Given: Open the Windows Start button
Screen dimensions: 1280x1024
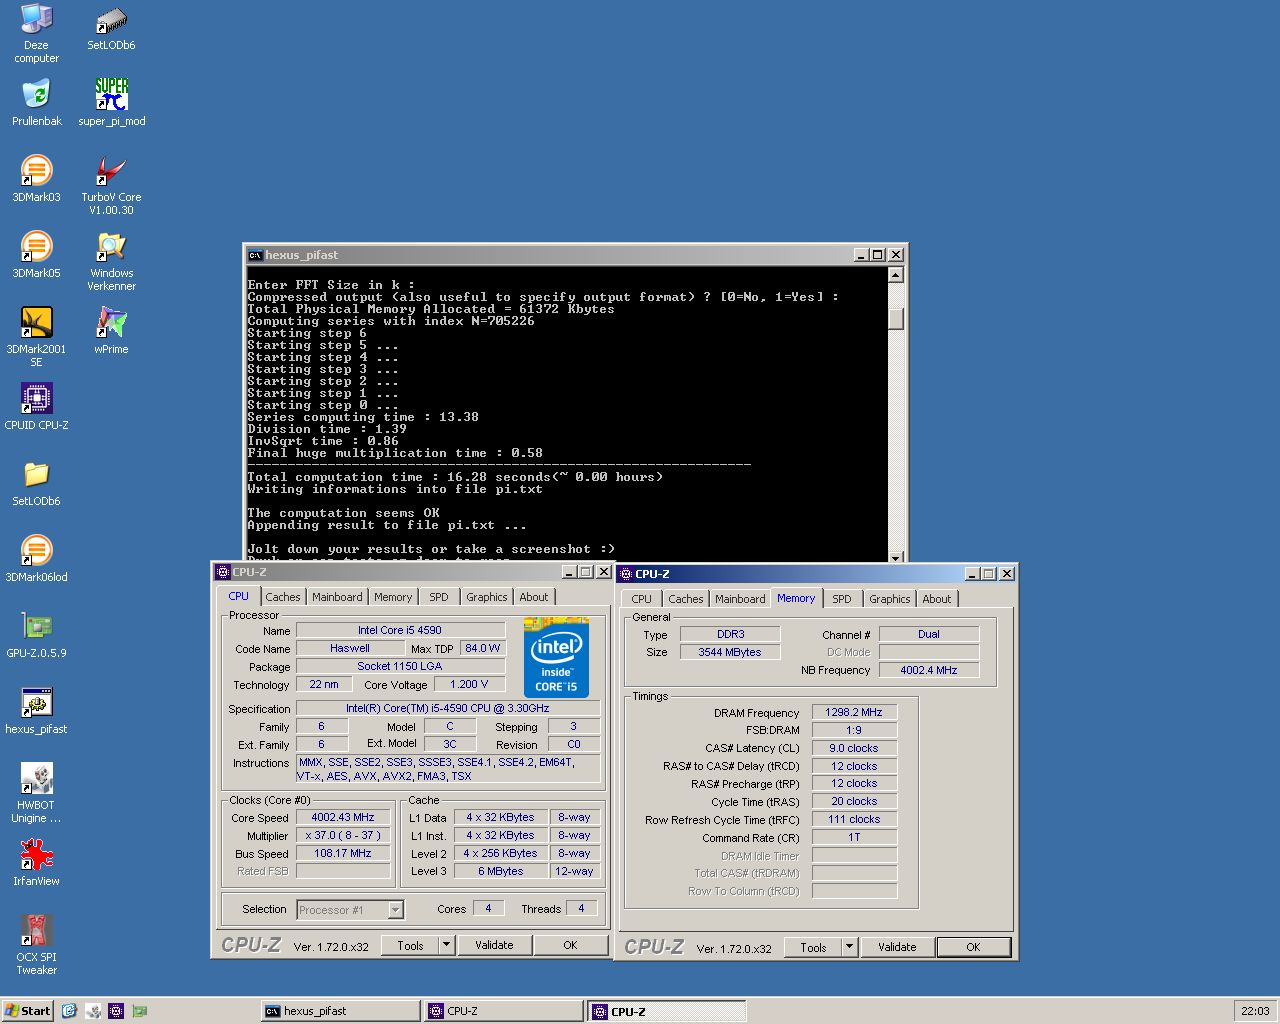Looking at the screenshot, I should coord(27,1011).
